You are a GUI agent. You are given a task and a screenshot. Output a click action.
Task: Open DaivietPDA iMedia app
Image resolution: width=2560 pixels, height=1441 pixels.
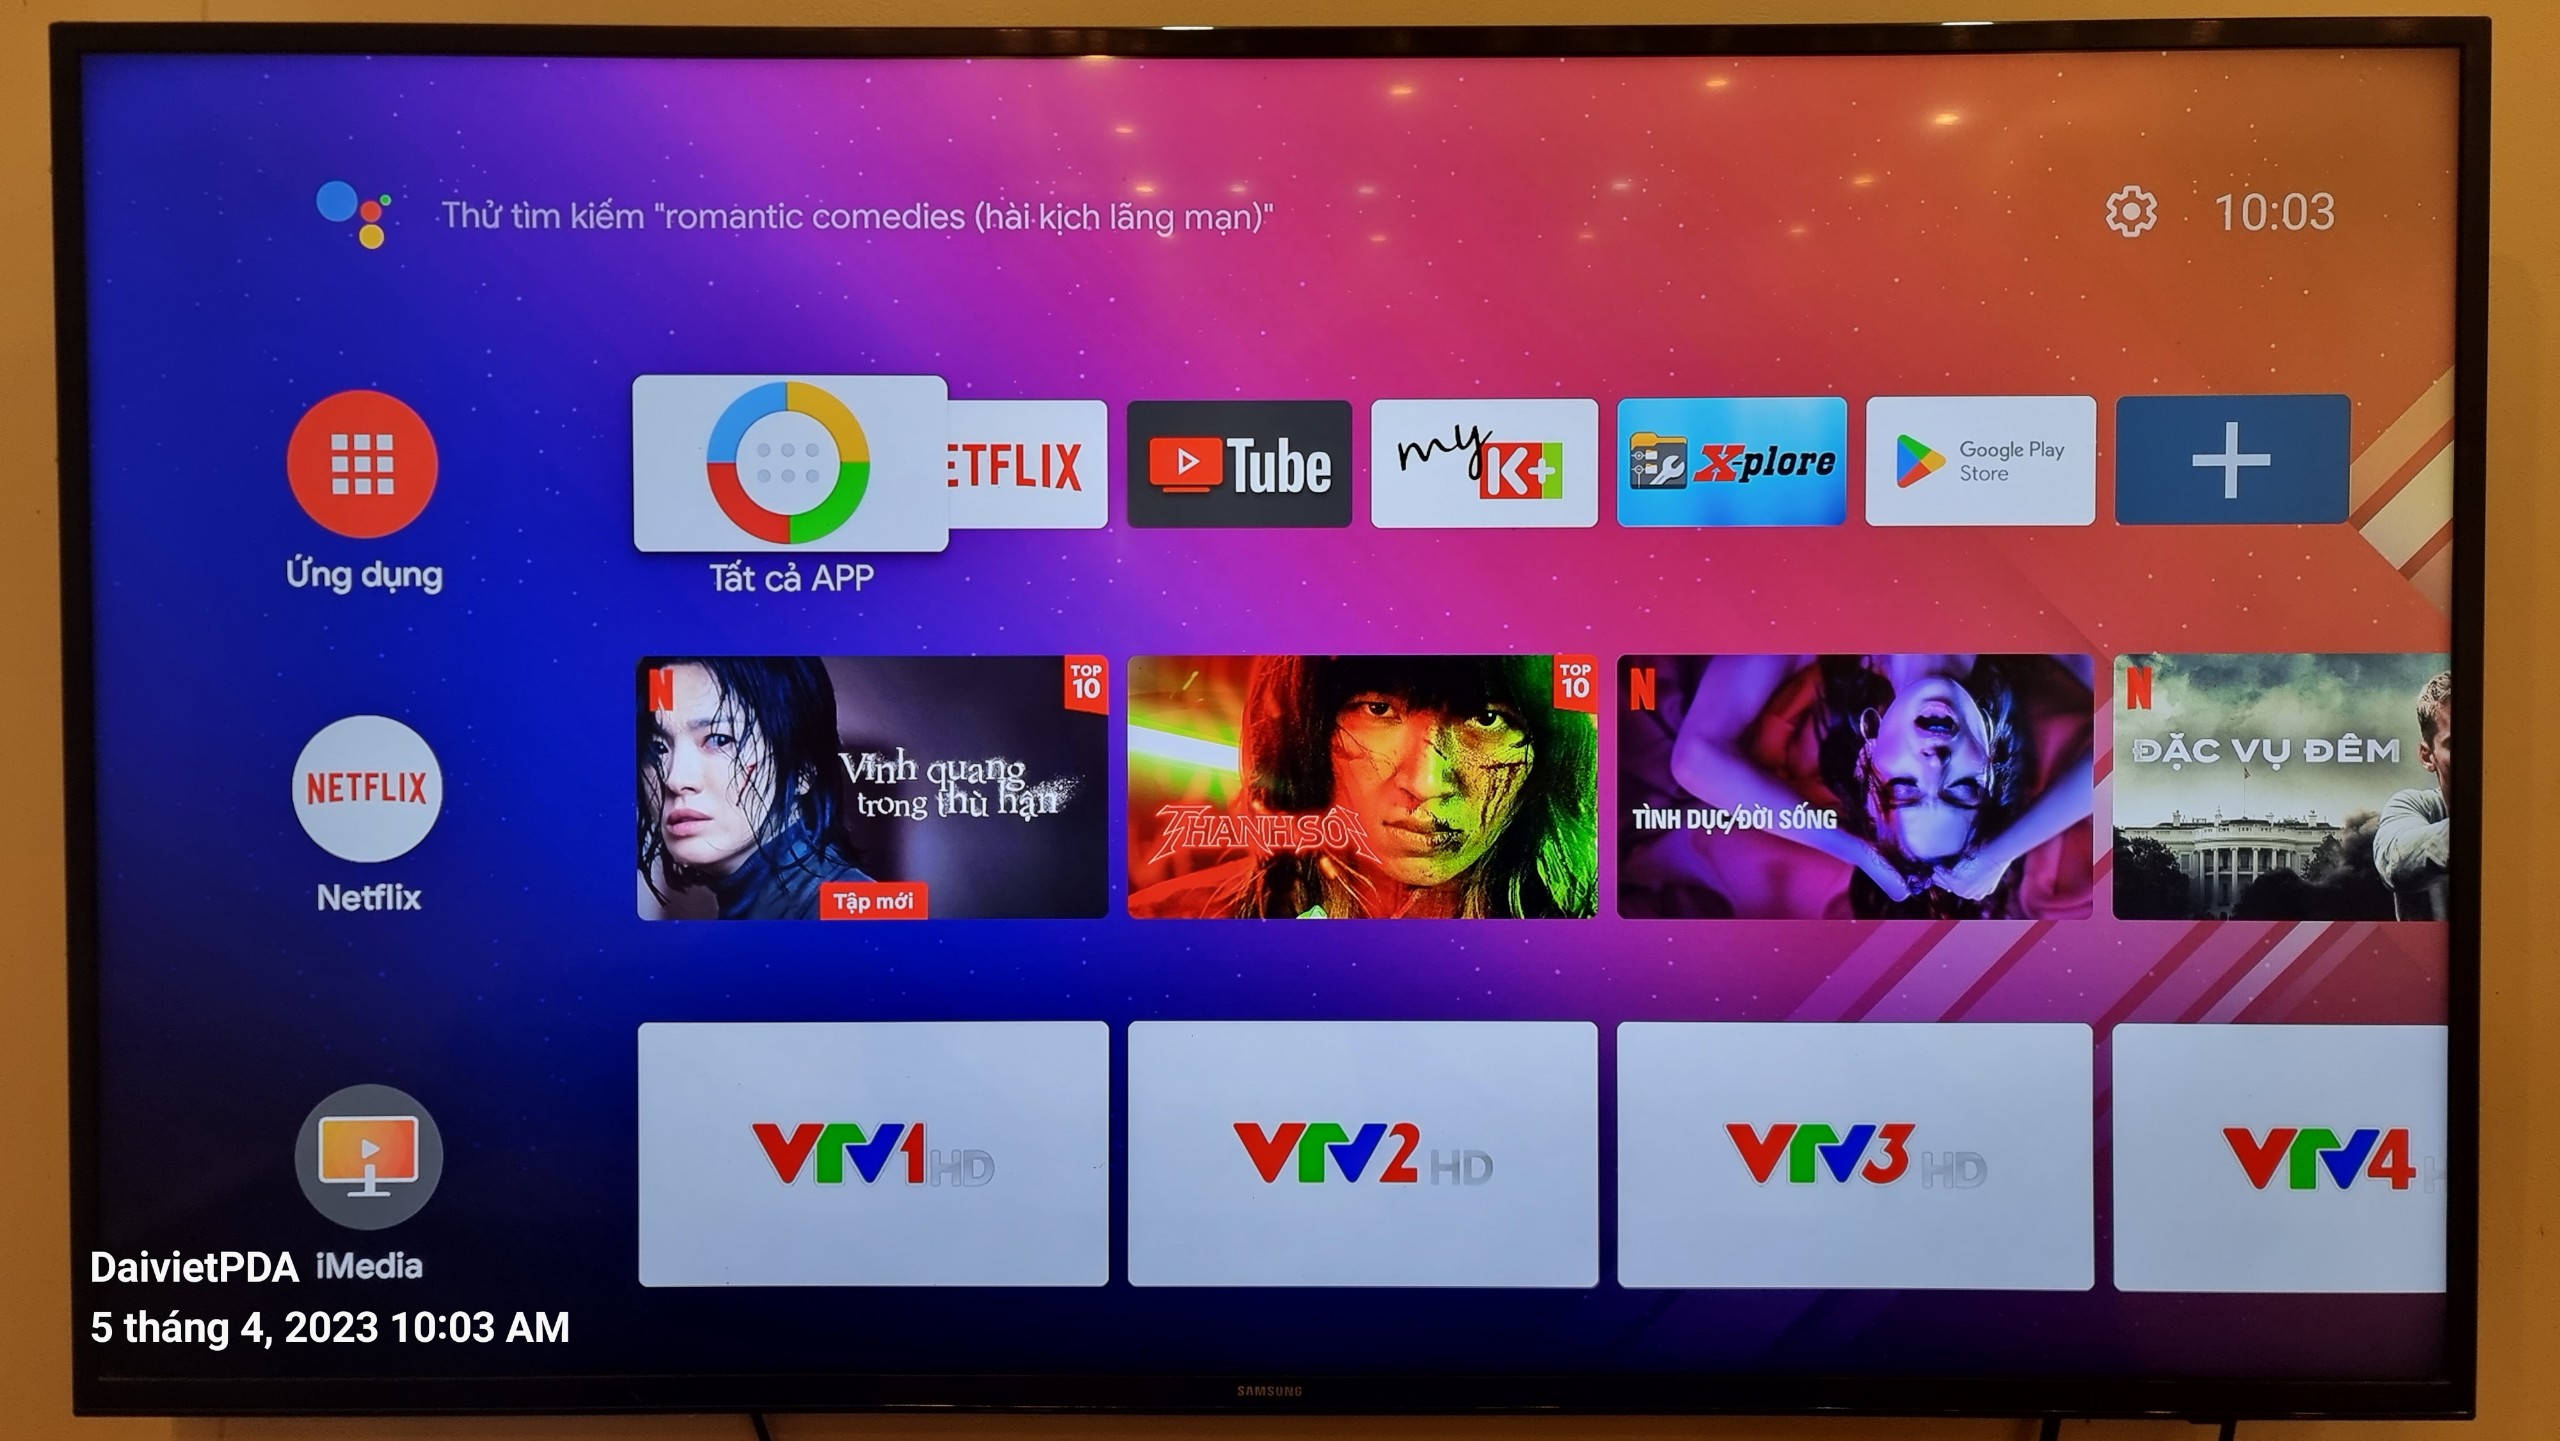(364, 1151)
